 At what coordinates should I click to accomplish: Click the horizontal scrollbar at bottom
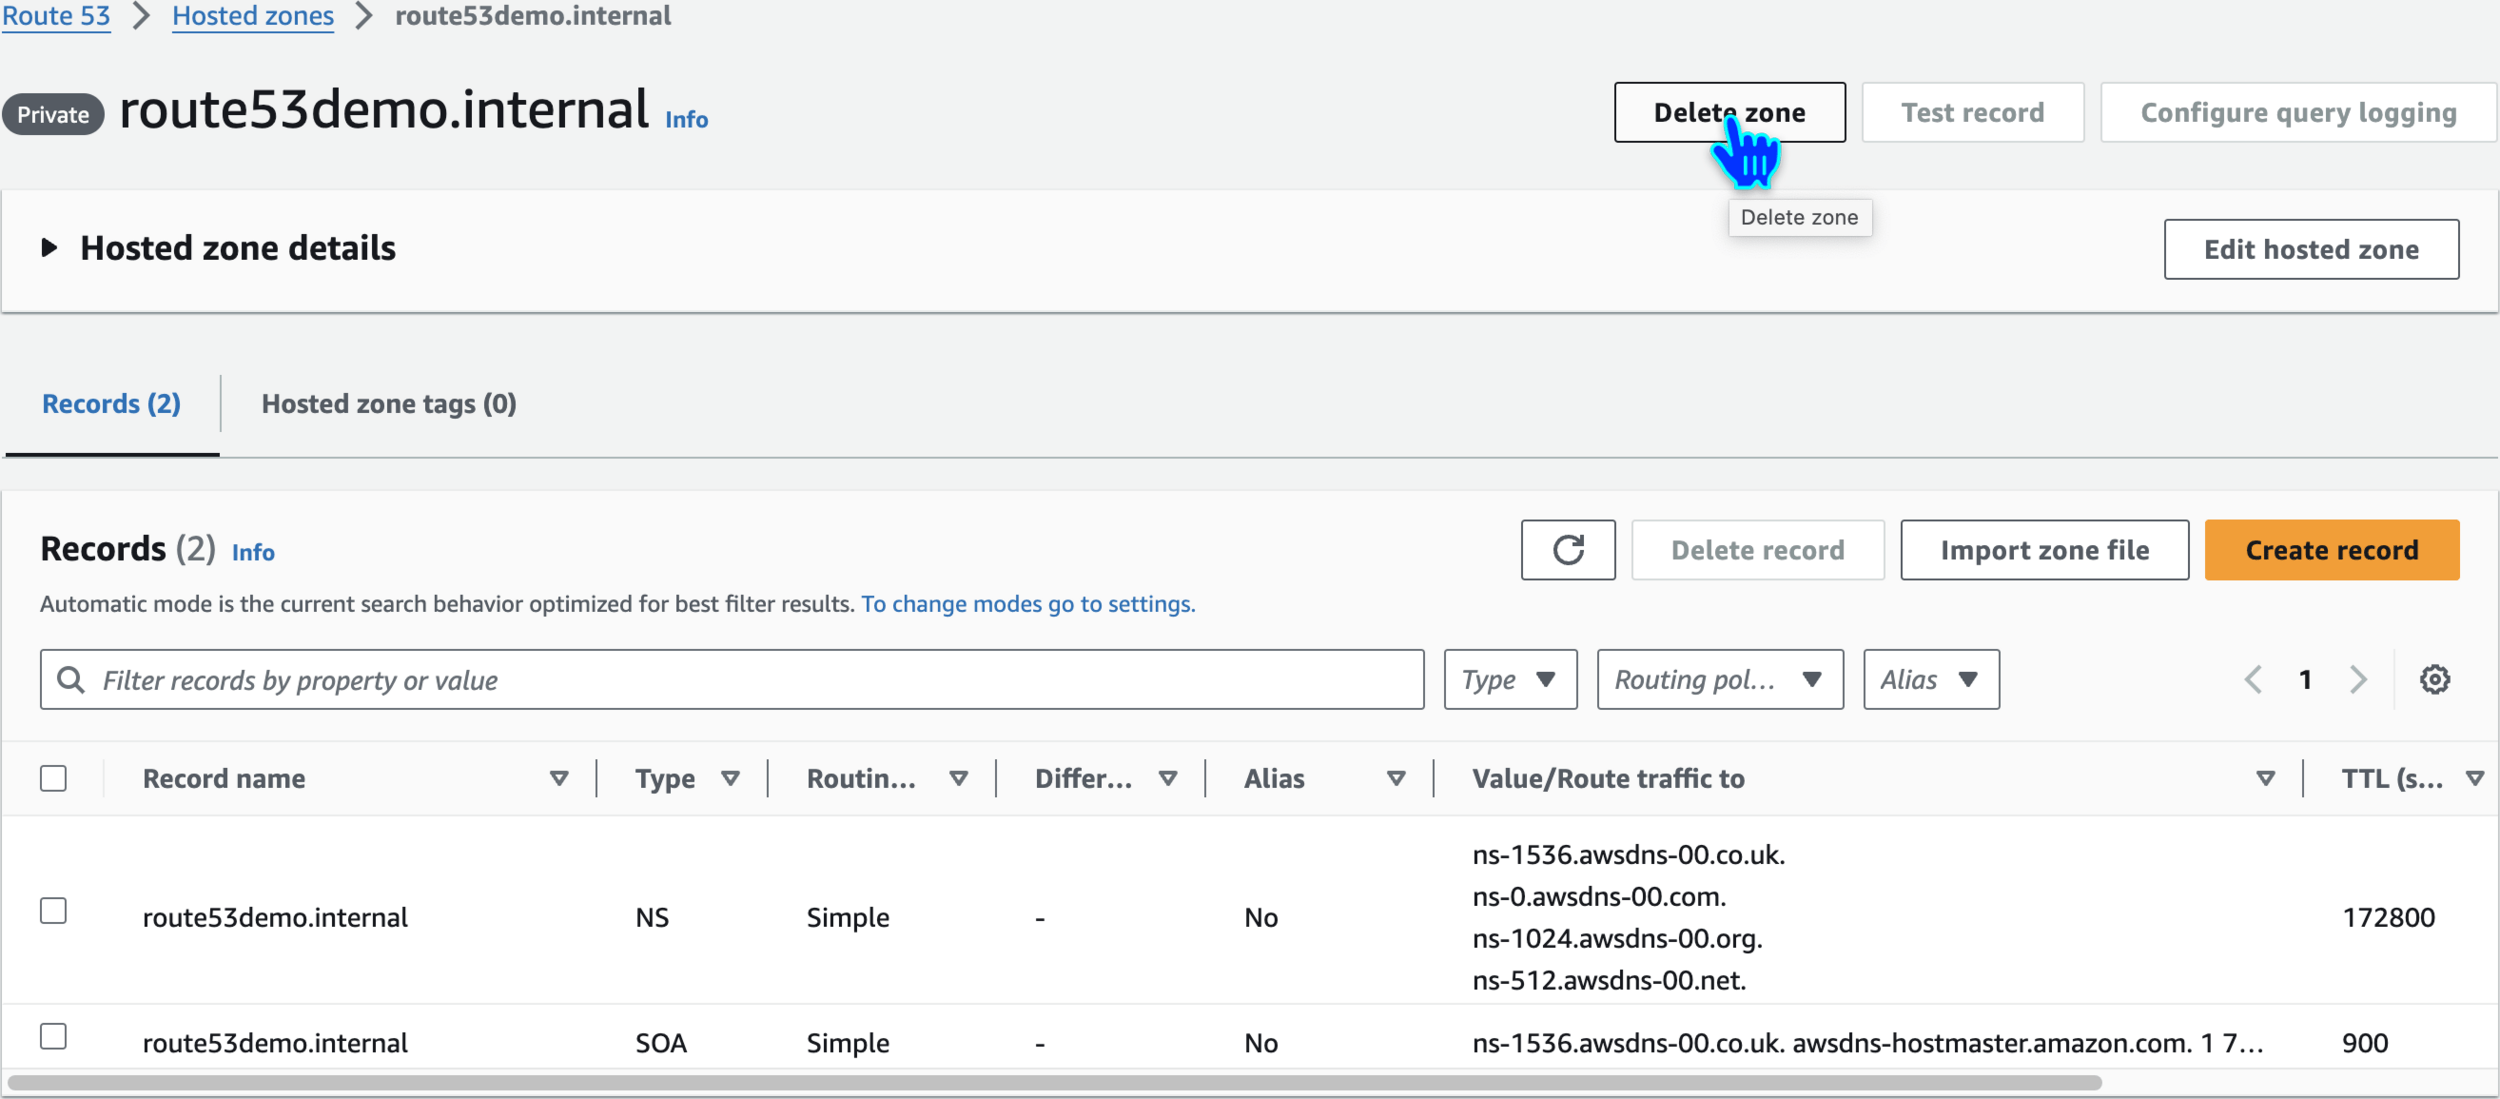(1054, 1083)
